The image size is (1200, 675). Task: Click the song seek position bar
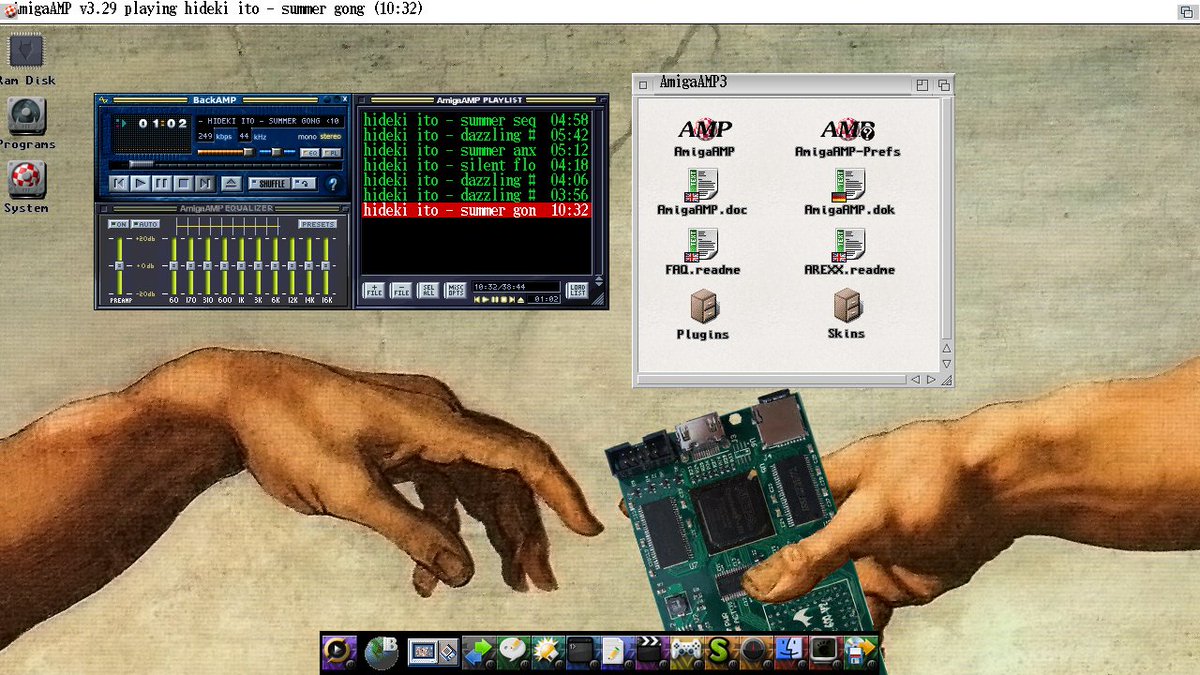226,165
